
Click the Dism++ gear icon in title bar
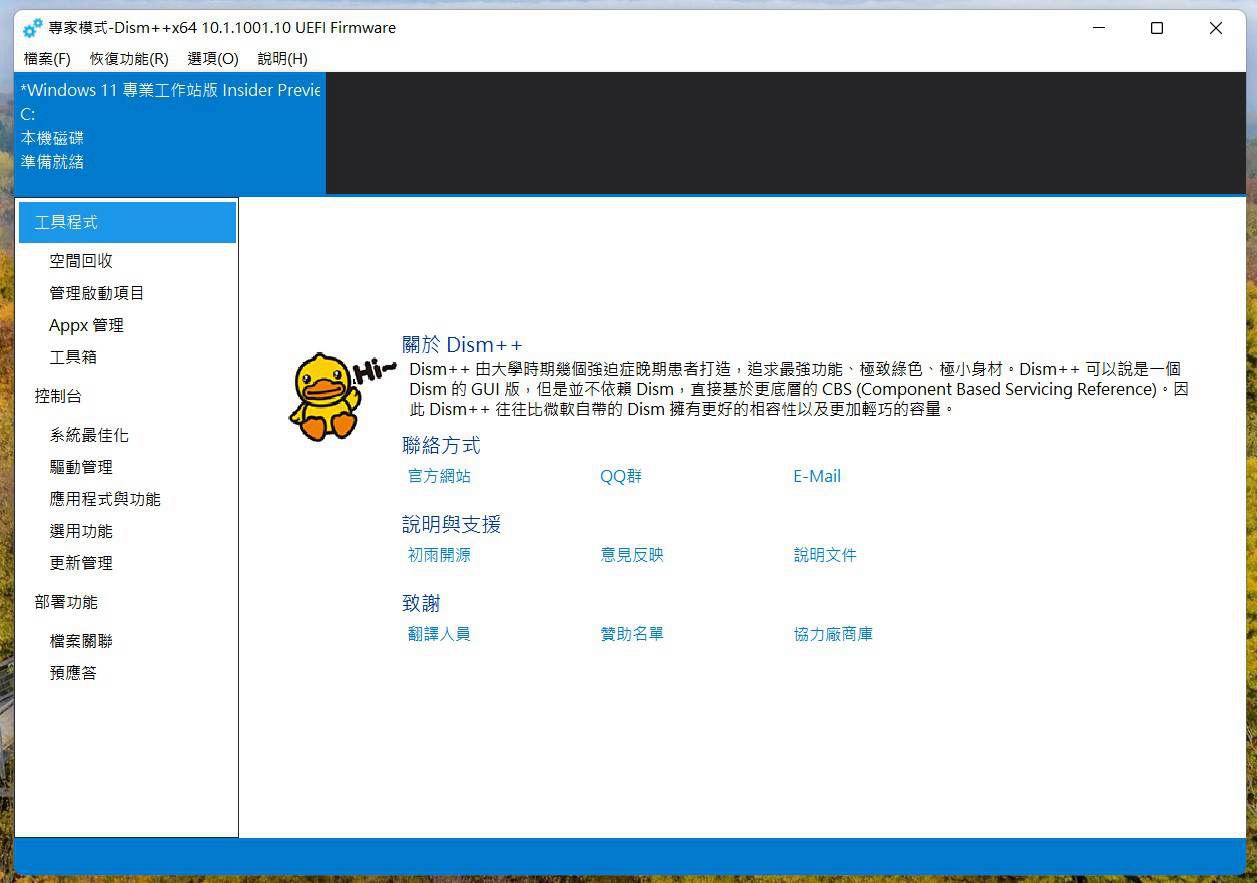click(33, 28)
